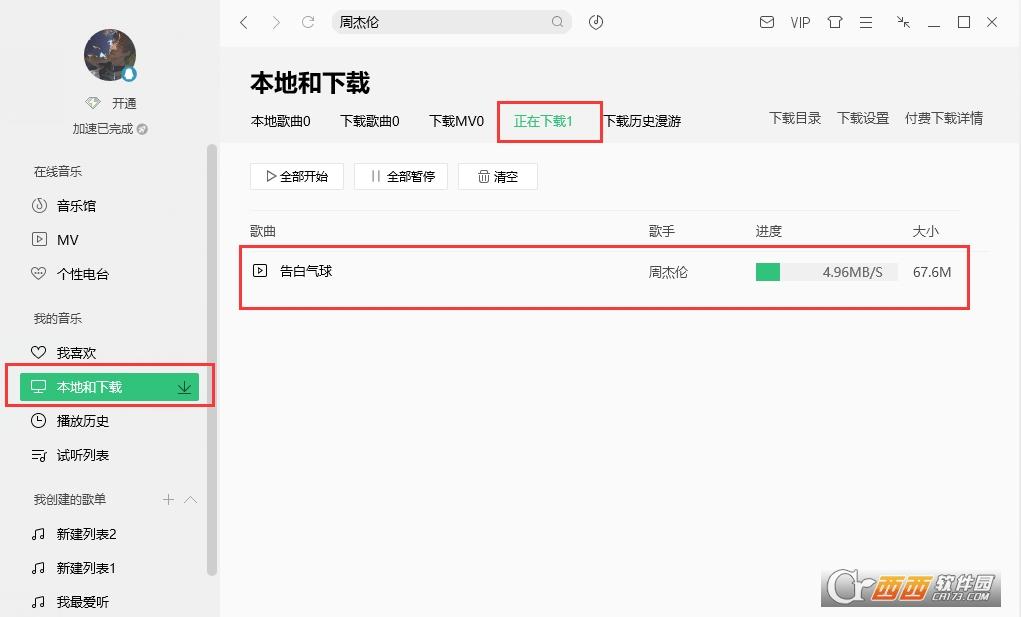Switch to mini mode icon

coord(903,22)
